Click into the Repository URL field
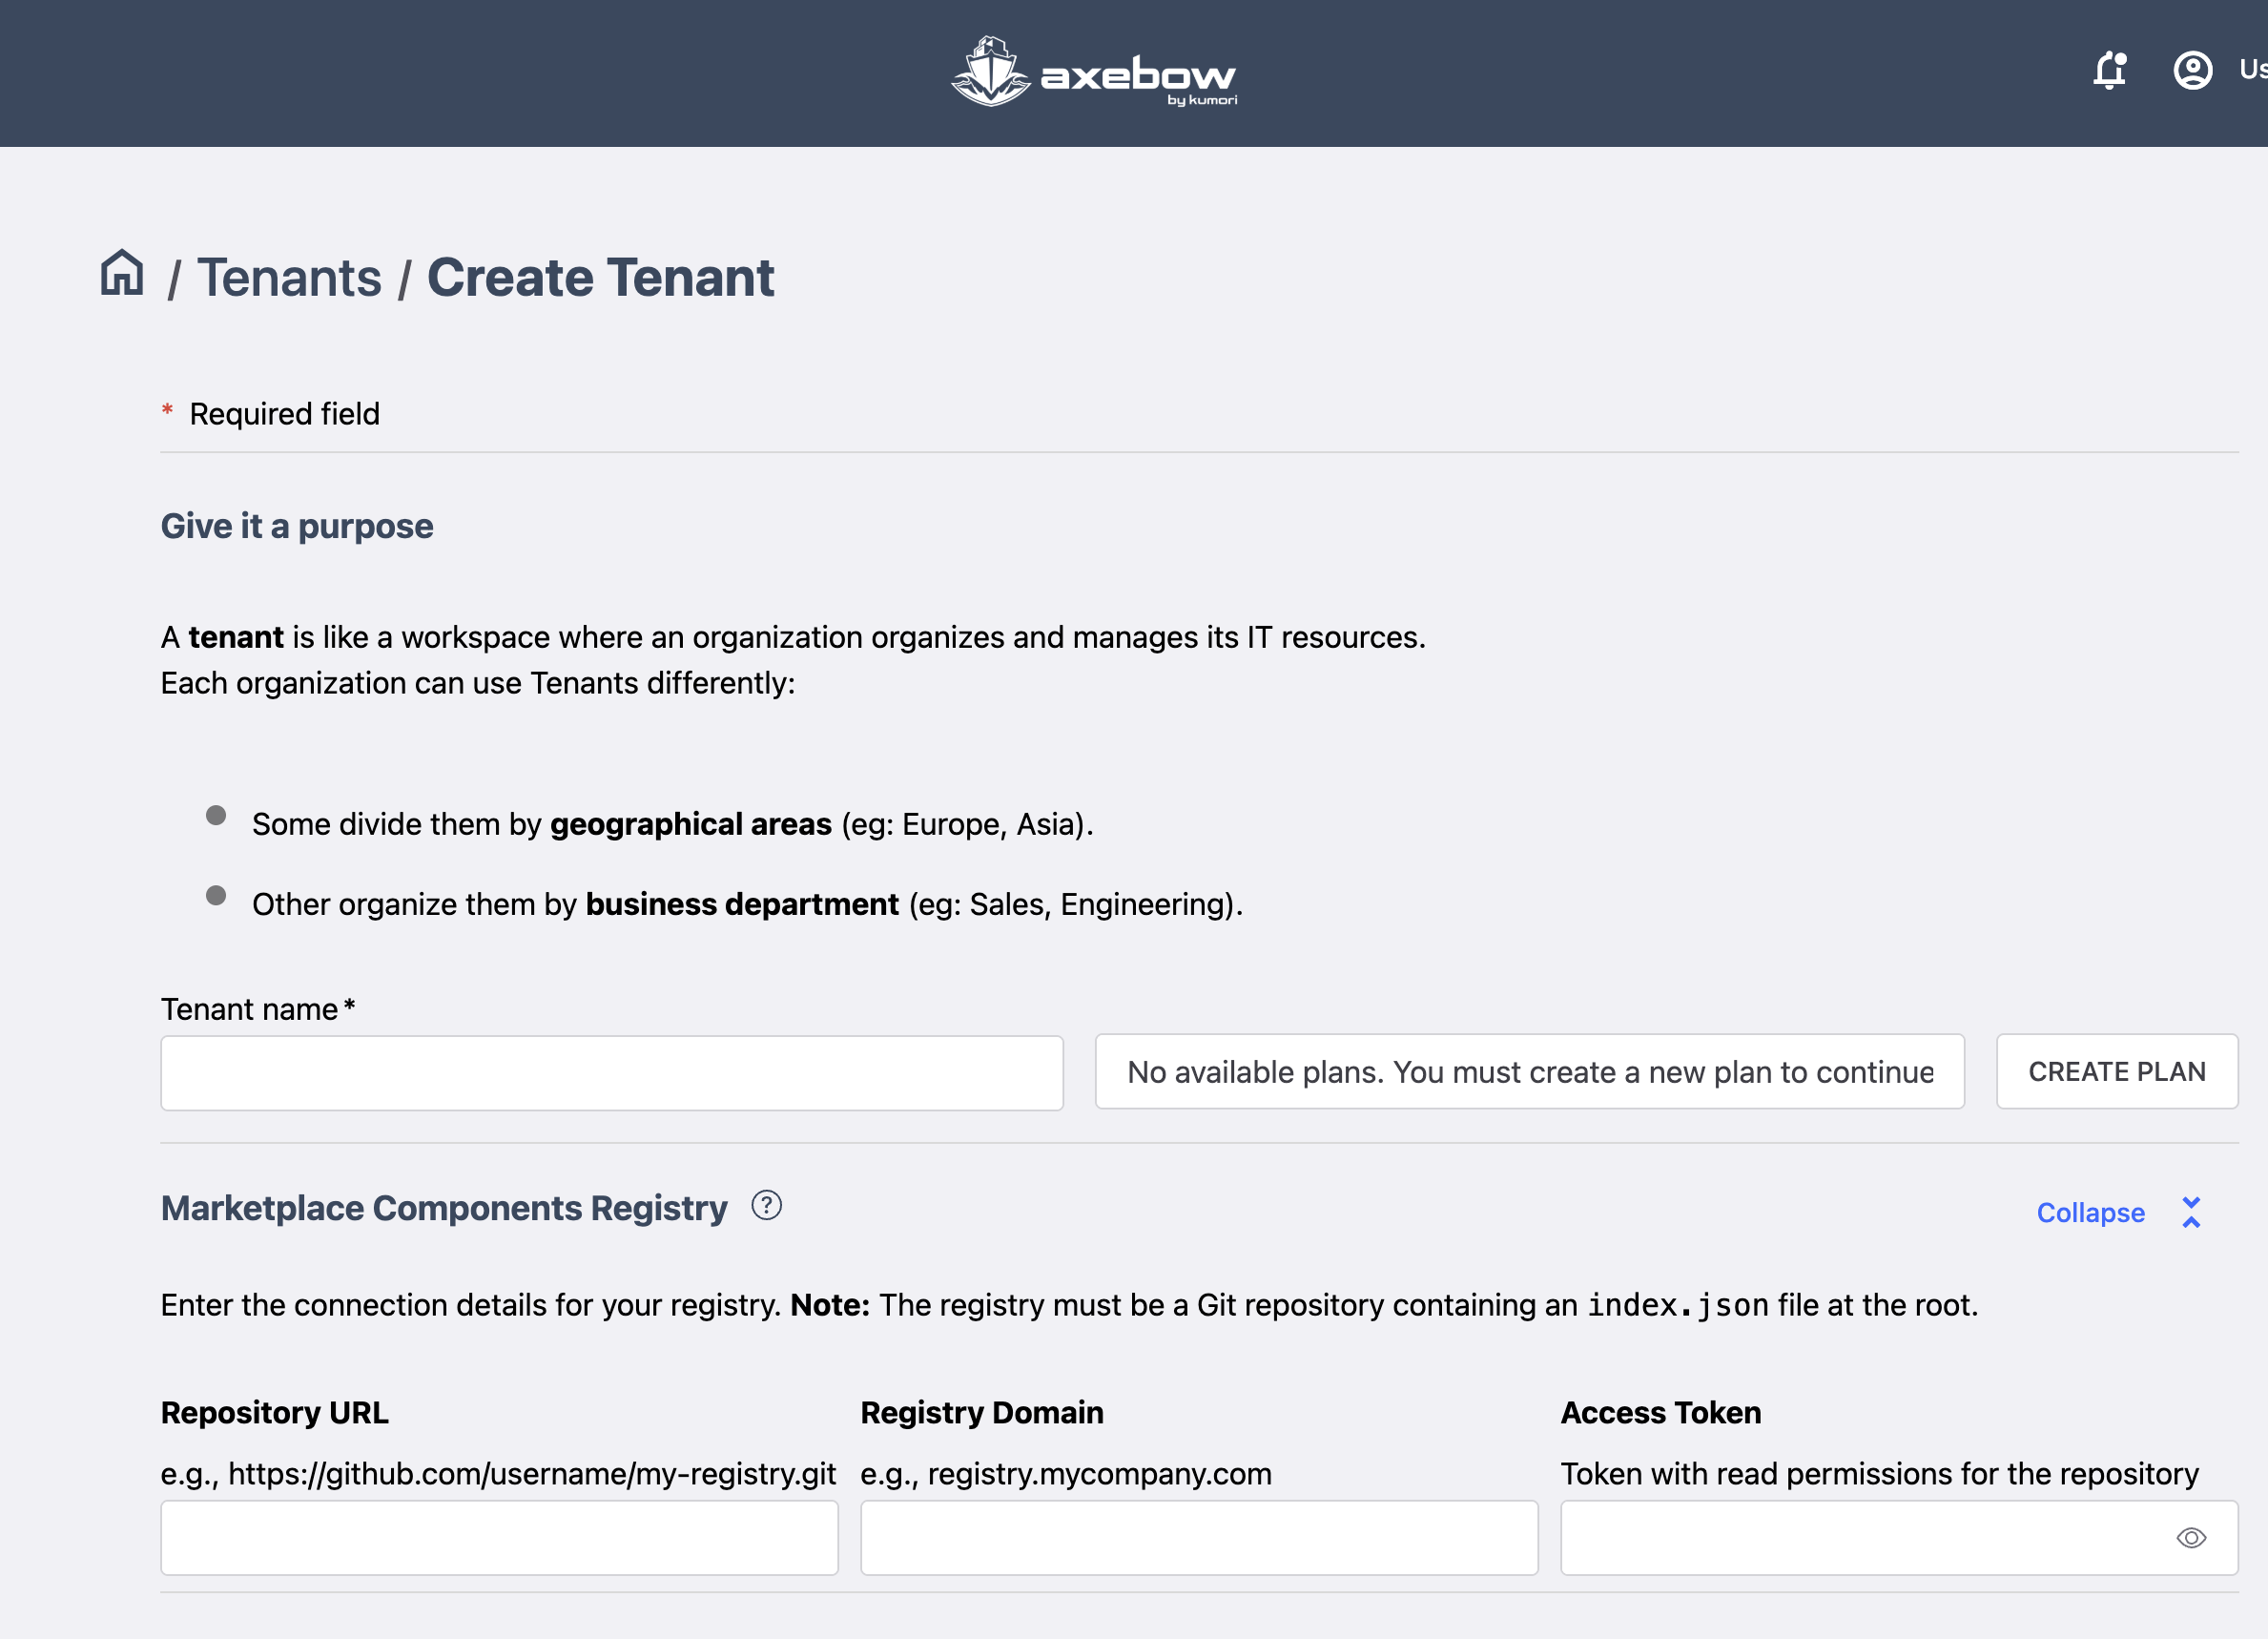2268x1639 pixels. click(x=499, y=1538)
